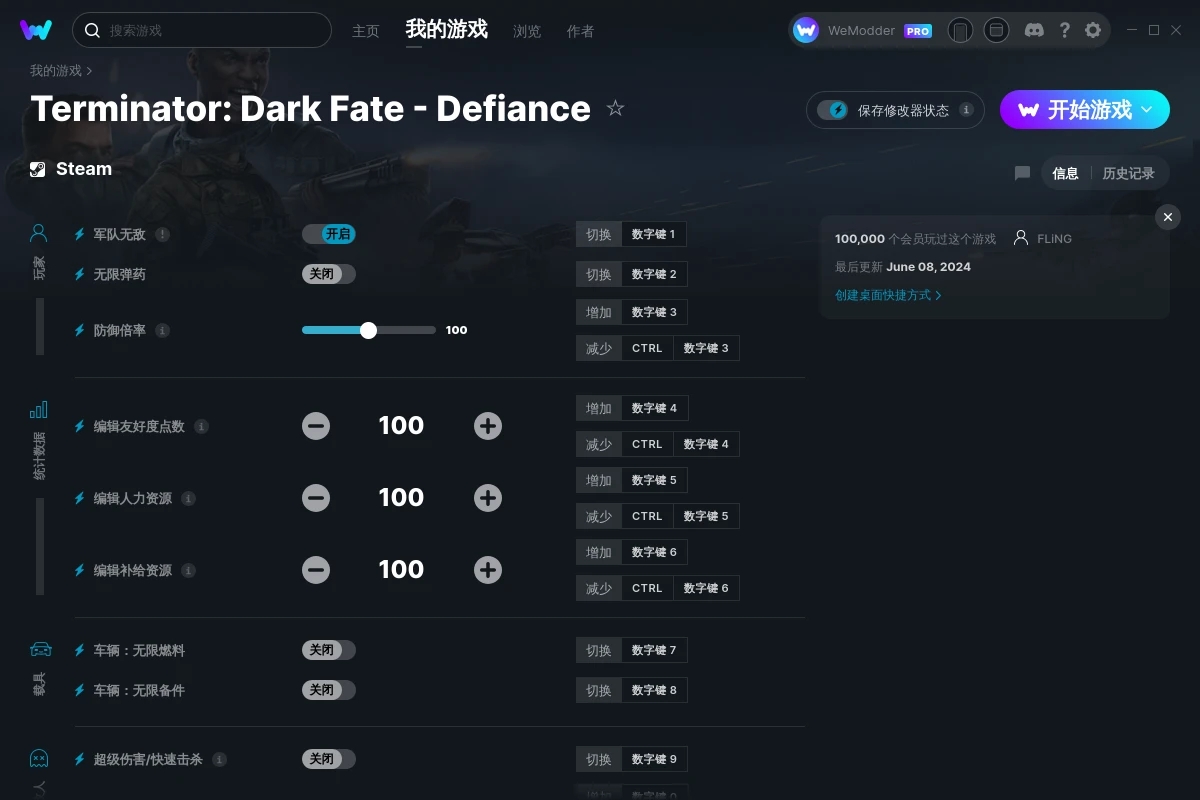
Task: Select the vehicle category sidebar icon
Action: [x=40, y=649]
